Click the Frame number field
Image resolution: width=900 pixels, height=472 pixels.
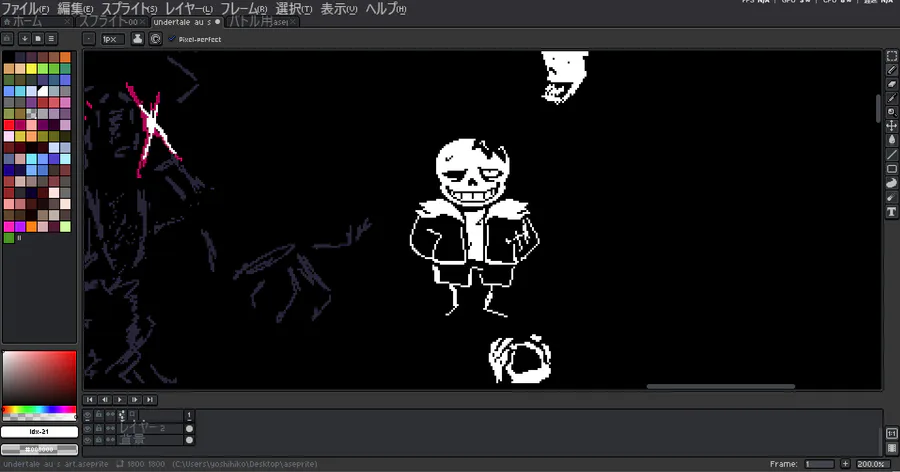tap(819, 464)
